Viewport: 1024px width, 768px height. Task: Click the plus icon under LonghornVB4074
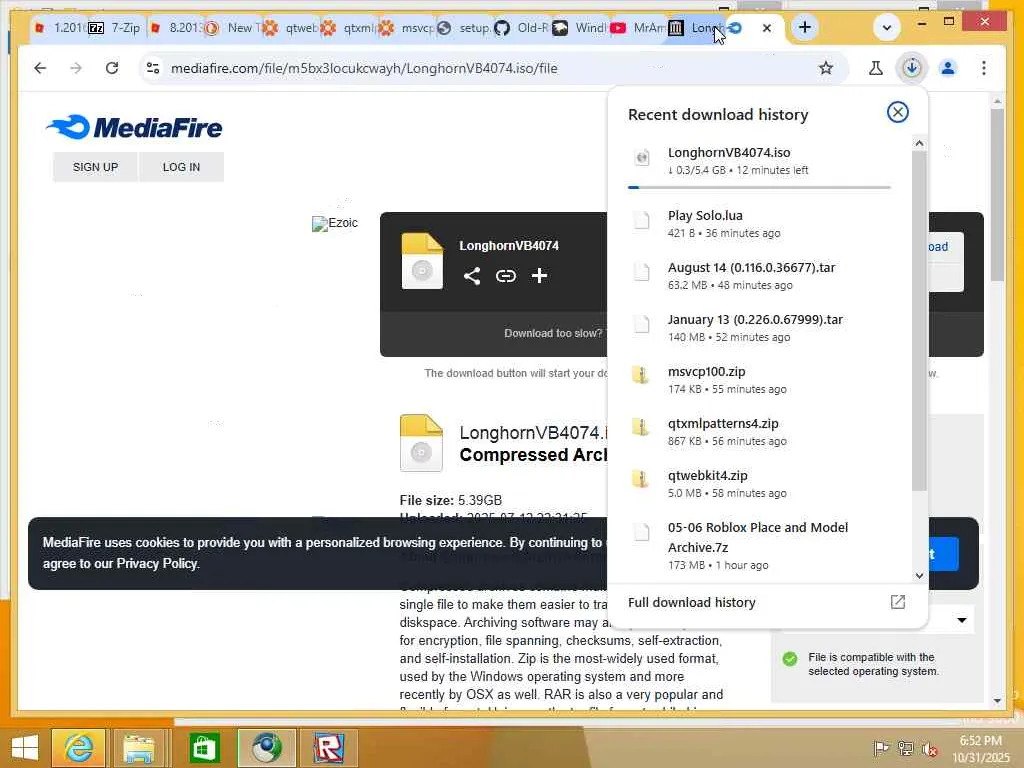[539, 276]
